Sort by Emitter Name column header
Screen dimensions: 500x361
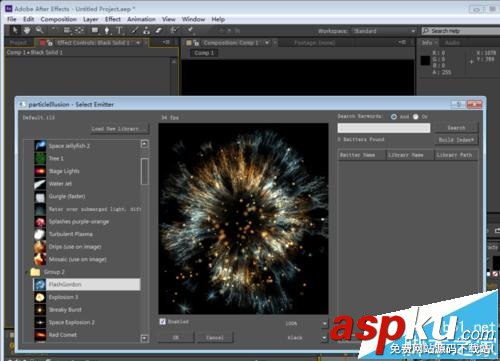click(362, 155)
